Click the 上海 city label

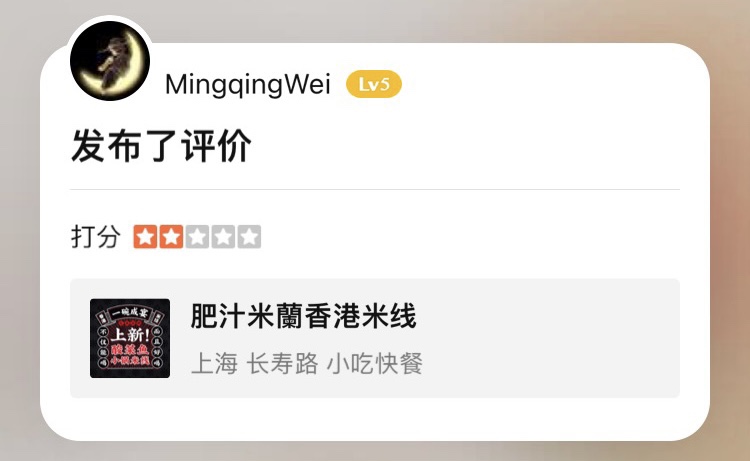214,363
